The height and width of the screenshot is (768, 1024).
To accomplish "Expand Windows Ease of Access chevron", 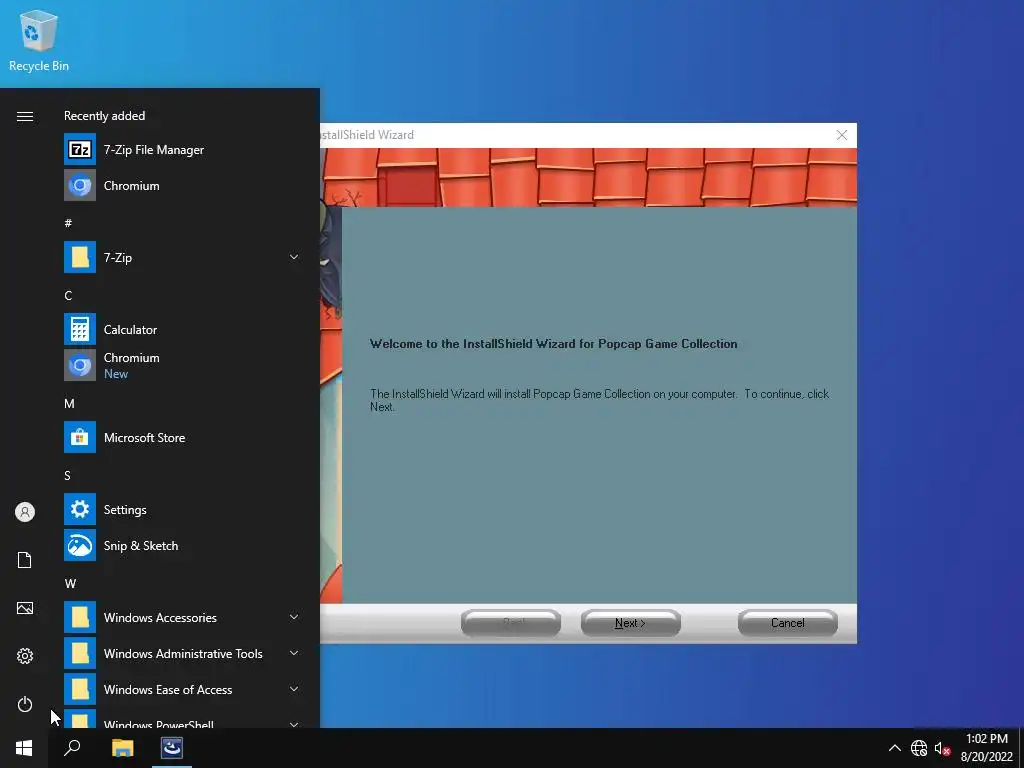I will click(294, 689).
